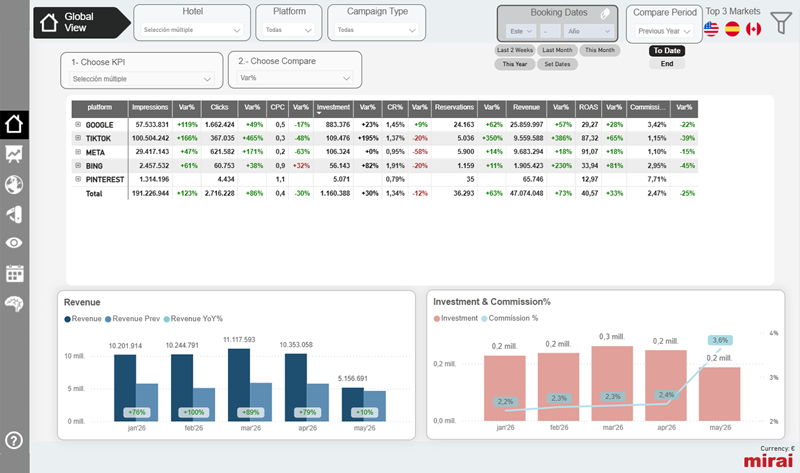Click the mirai logo
This screenshot has width=800, height=473.
pyautogui.click(x=768, y=461)
